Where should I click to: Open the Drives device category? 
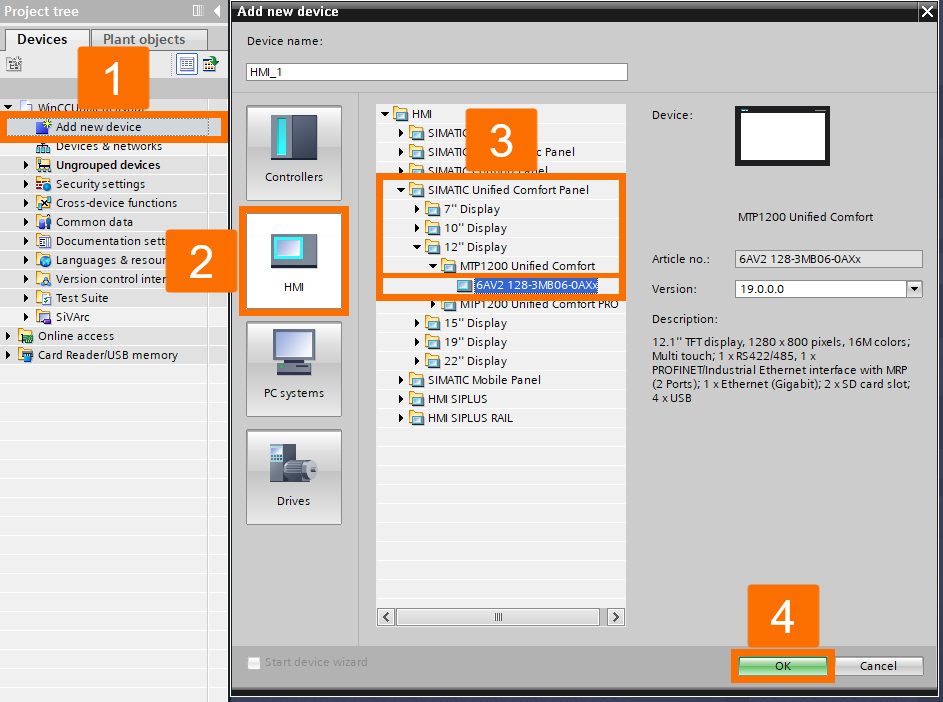click(293, 477)
